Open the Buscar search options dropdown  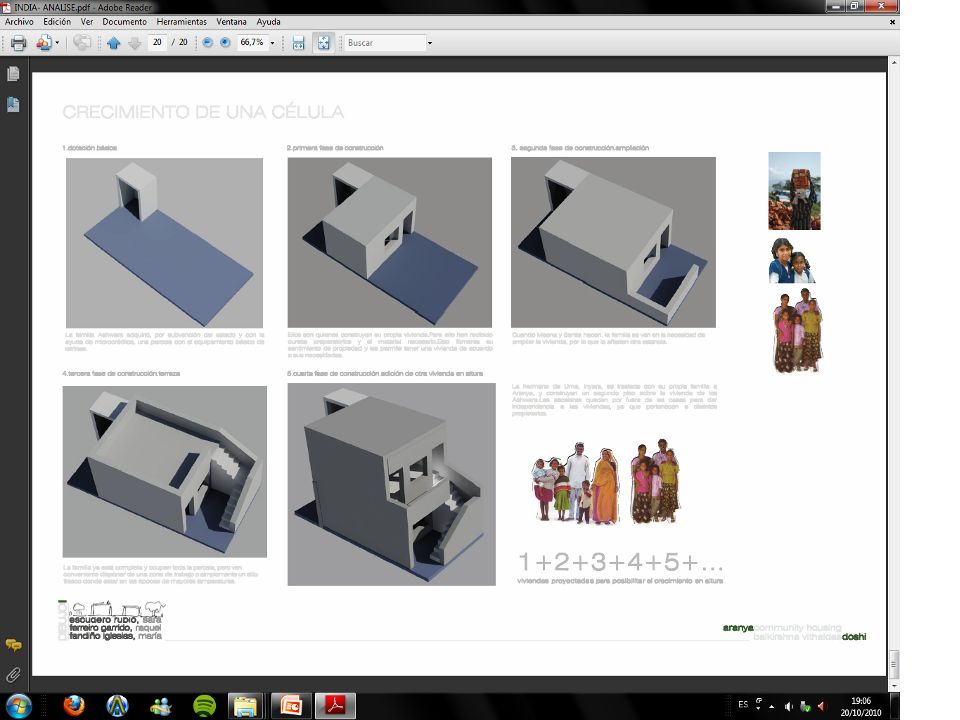click(x=430, y=43)
